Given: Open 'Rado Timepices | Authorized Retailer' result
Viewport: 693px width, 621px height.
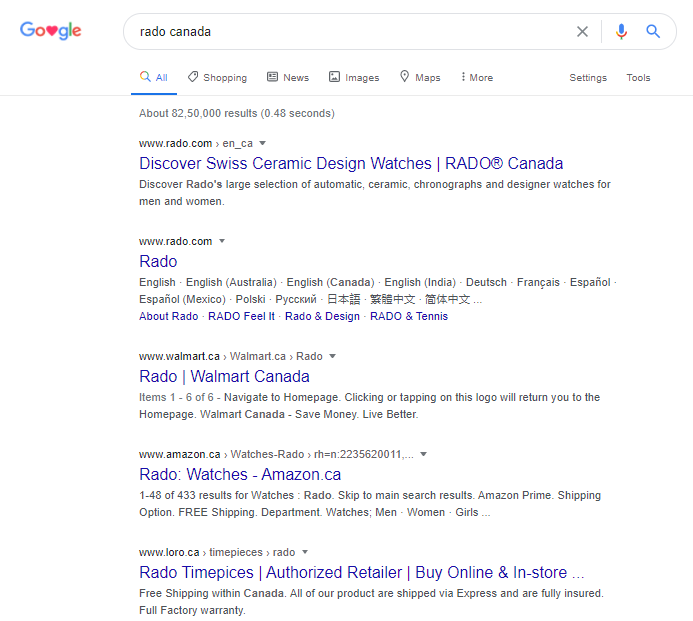Looking at the screenshot, I should coord(362,573).
